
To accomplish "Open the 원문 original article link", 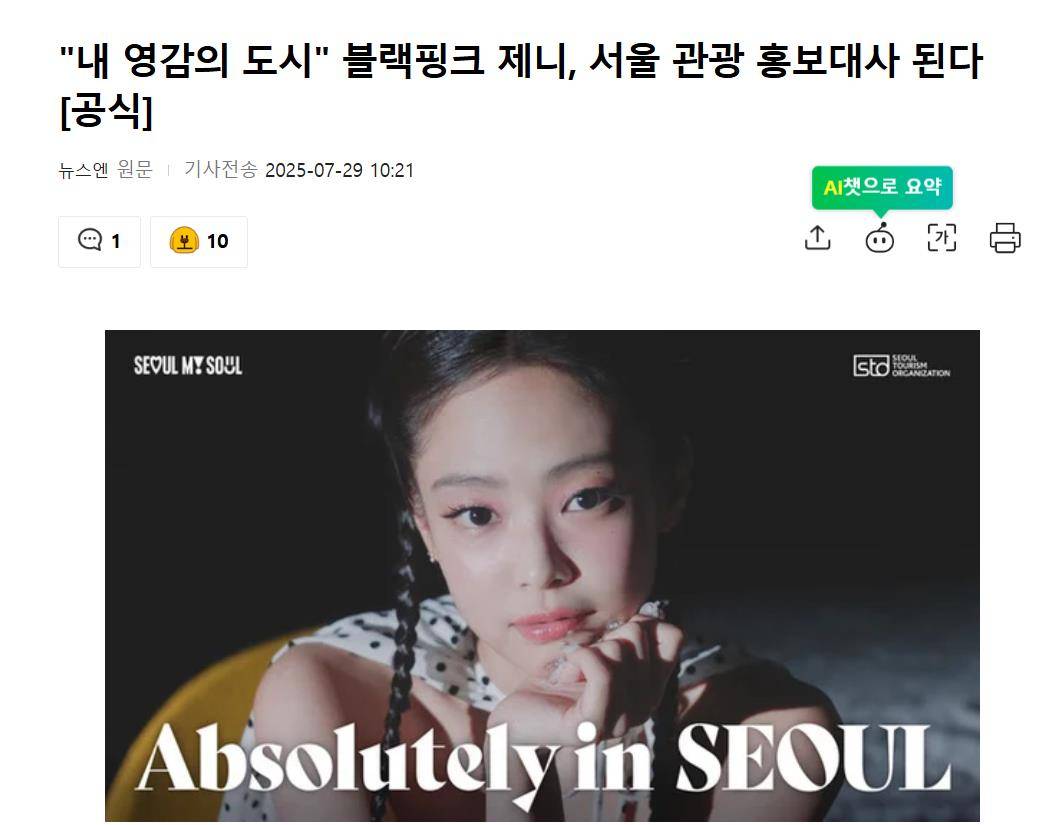I will coord(135,170).
